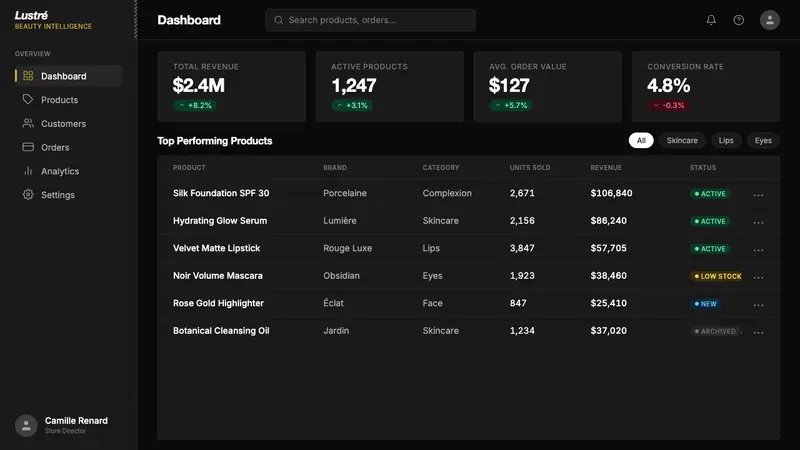The width and height of the screenshot is (800, 450).
Task: Click the Low Stock status badge
Action: point(717,276)
